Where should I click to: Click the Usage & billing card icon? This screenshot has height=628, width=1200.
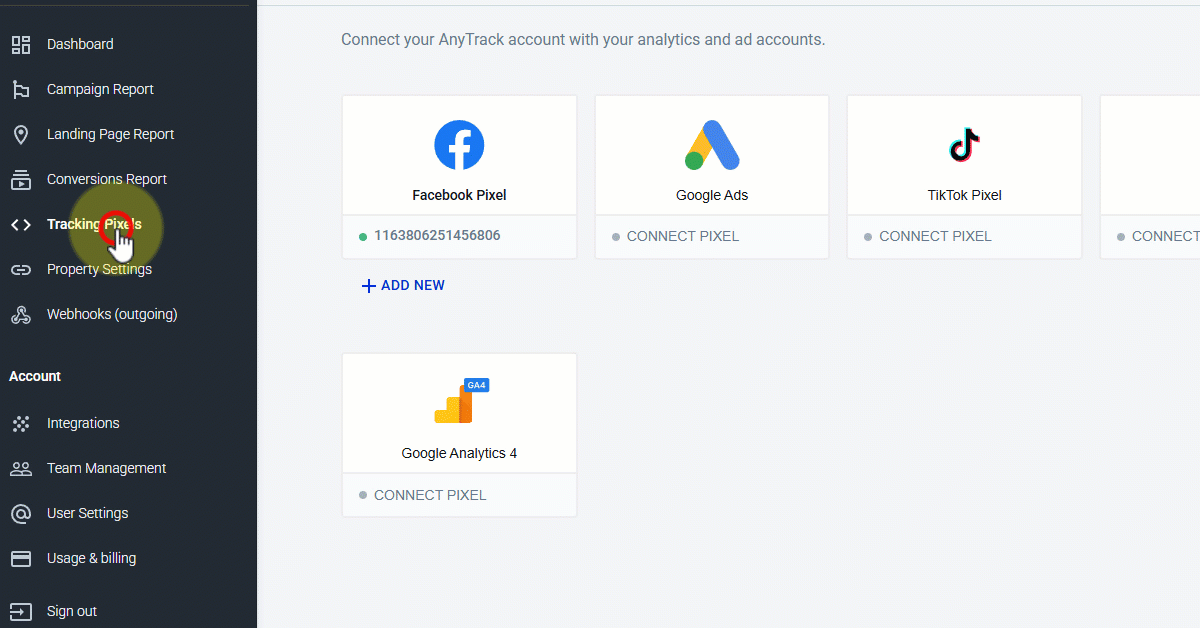pyautogui.click(x=21, y=558)
